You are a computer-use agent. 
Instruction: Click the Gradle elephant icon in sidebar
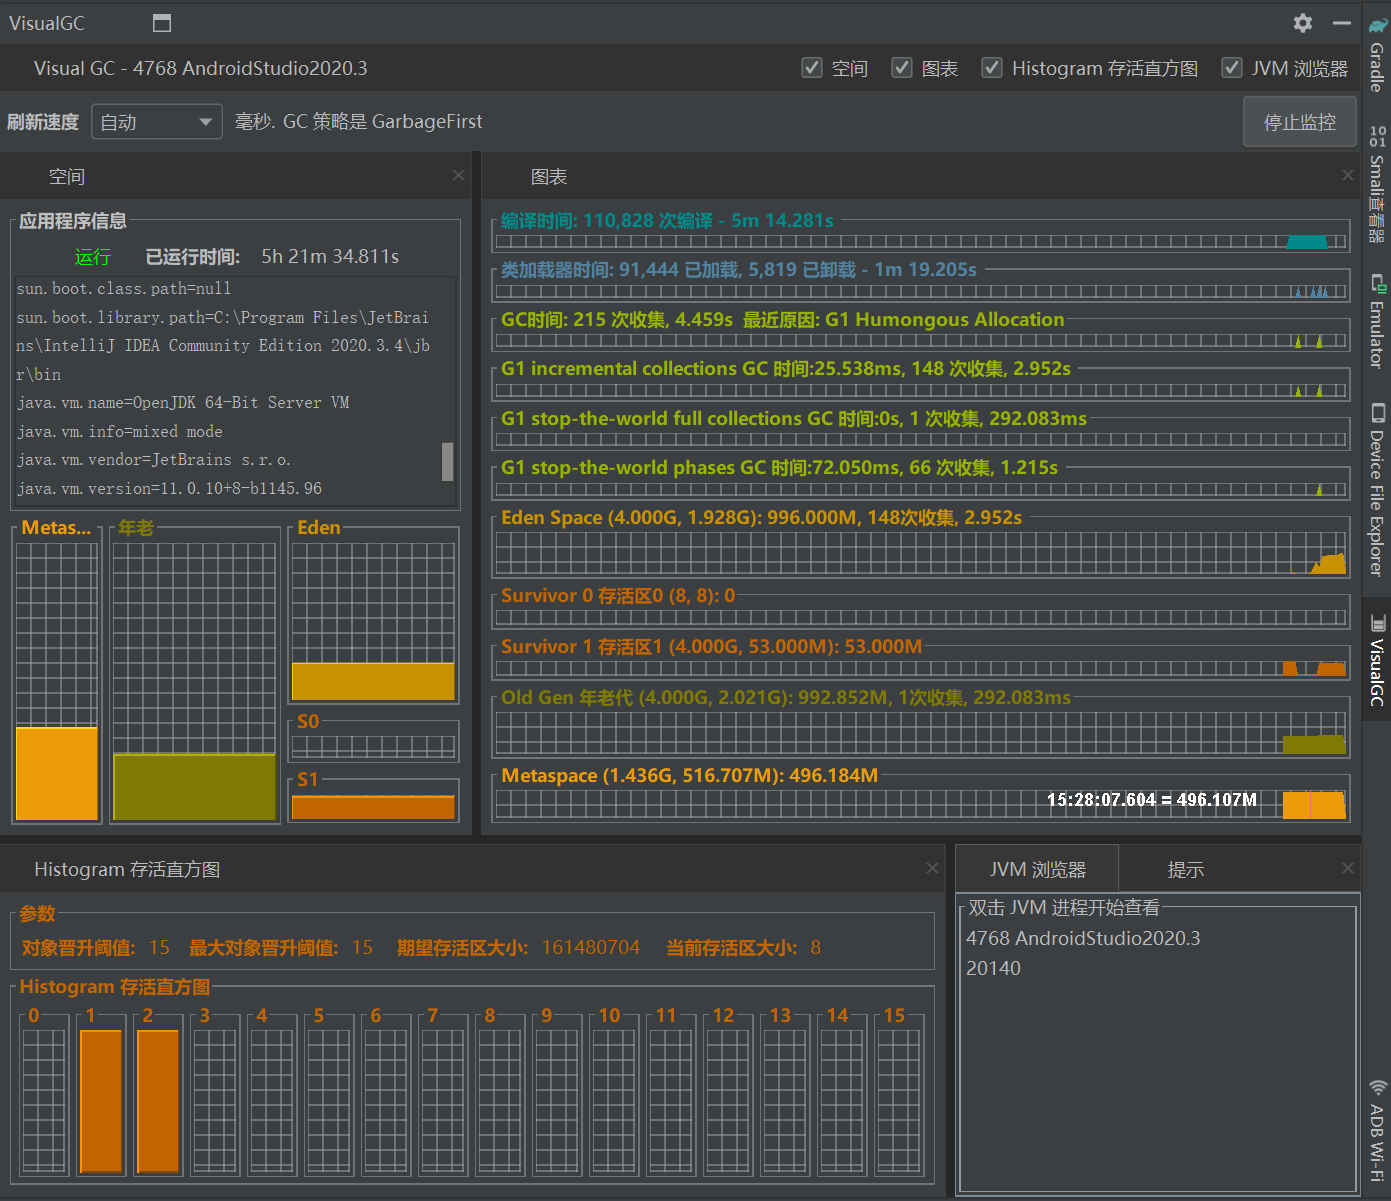(x=1377, y=25)
